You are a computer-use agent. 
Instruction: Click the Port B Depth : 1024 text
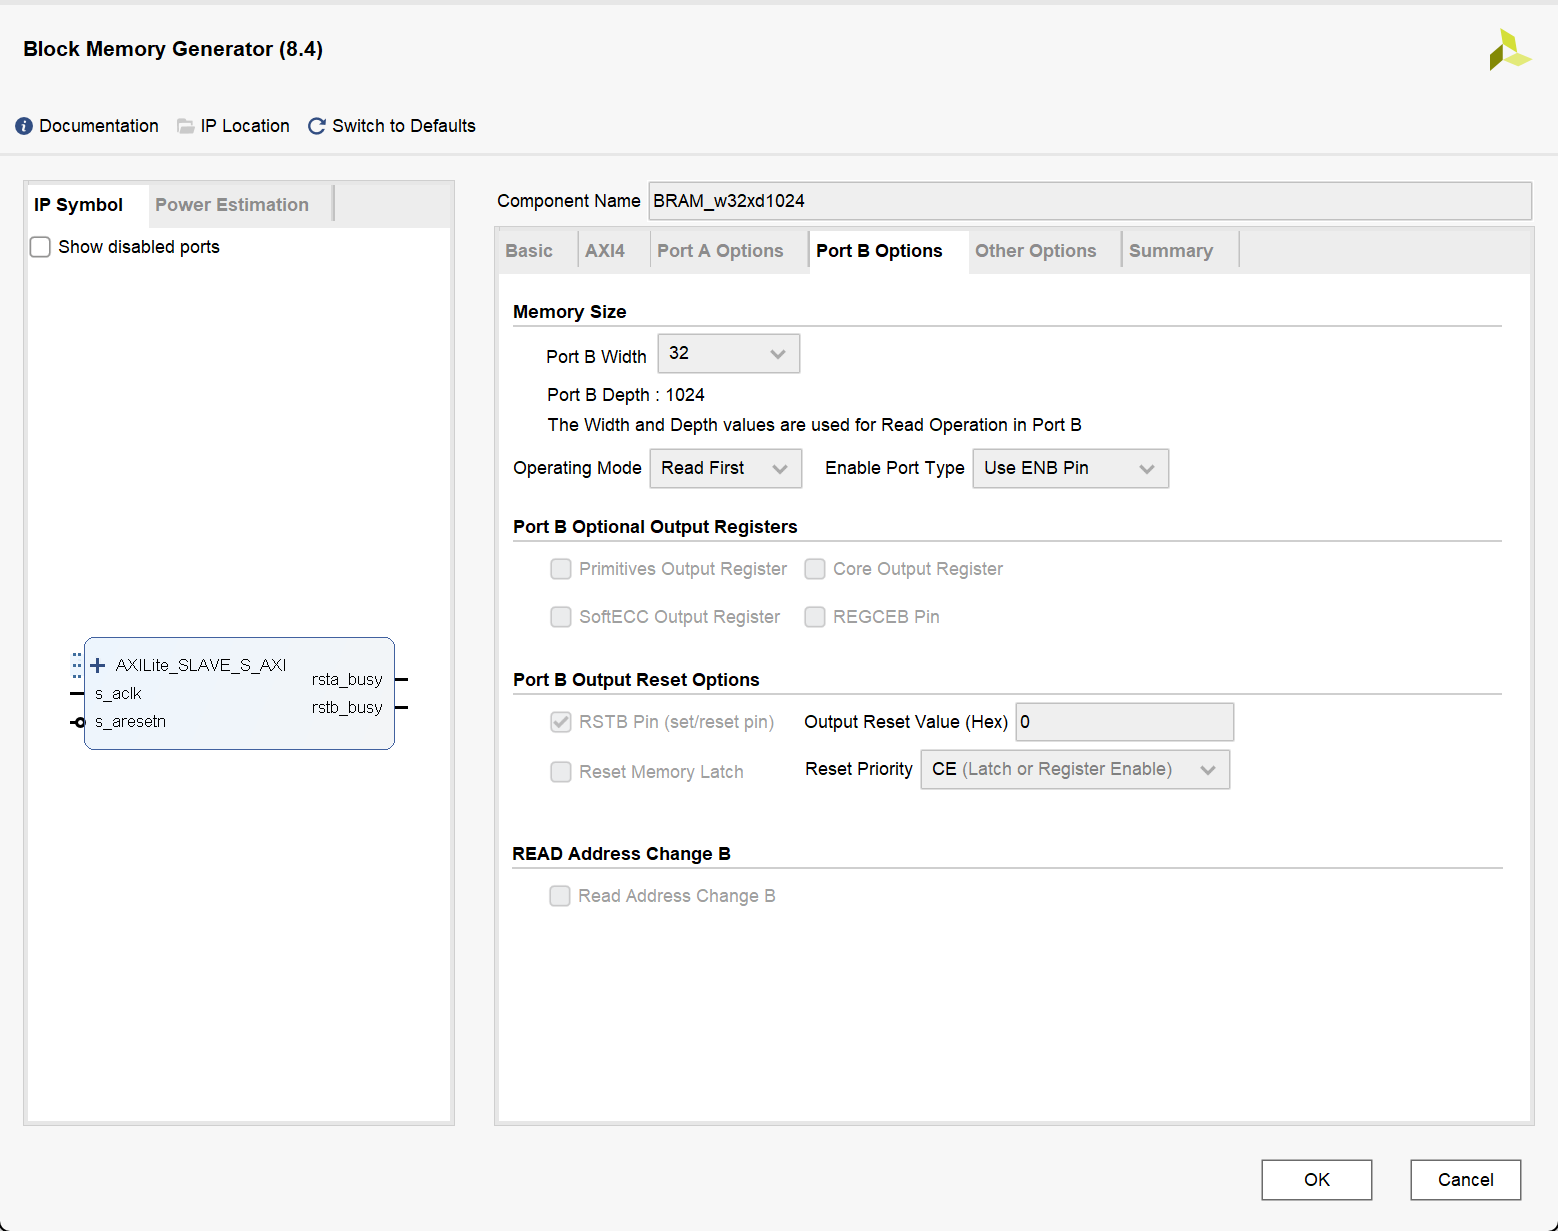click(626, 395)
